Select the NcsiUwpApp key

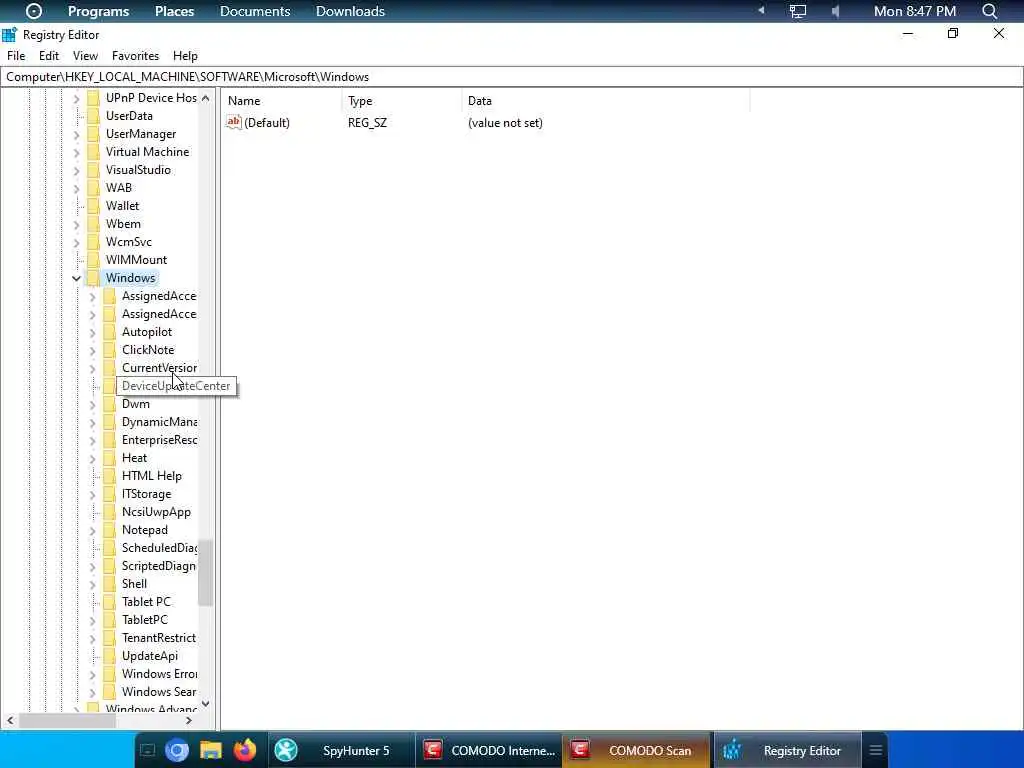156,512
